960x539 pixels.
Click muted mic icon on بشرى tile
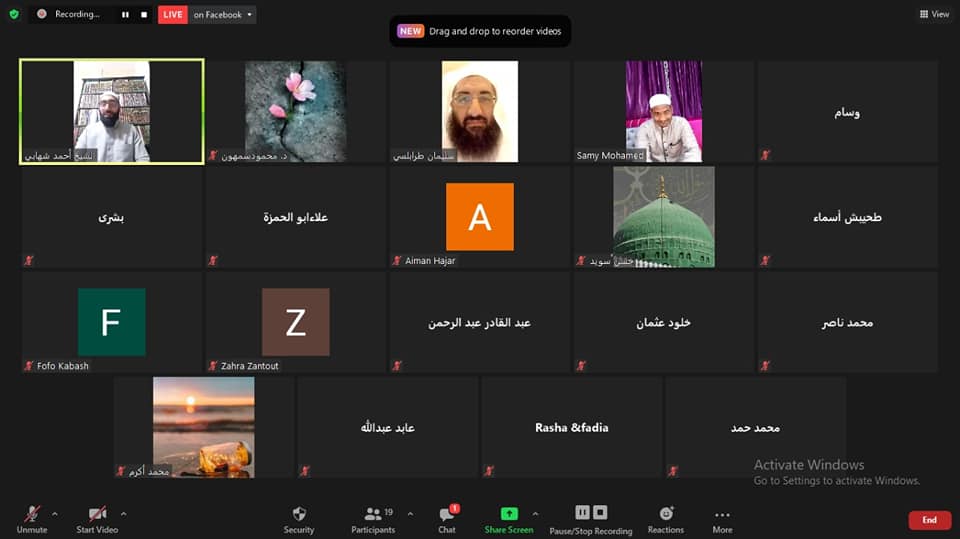[x=29, y=260]
